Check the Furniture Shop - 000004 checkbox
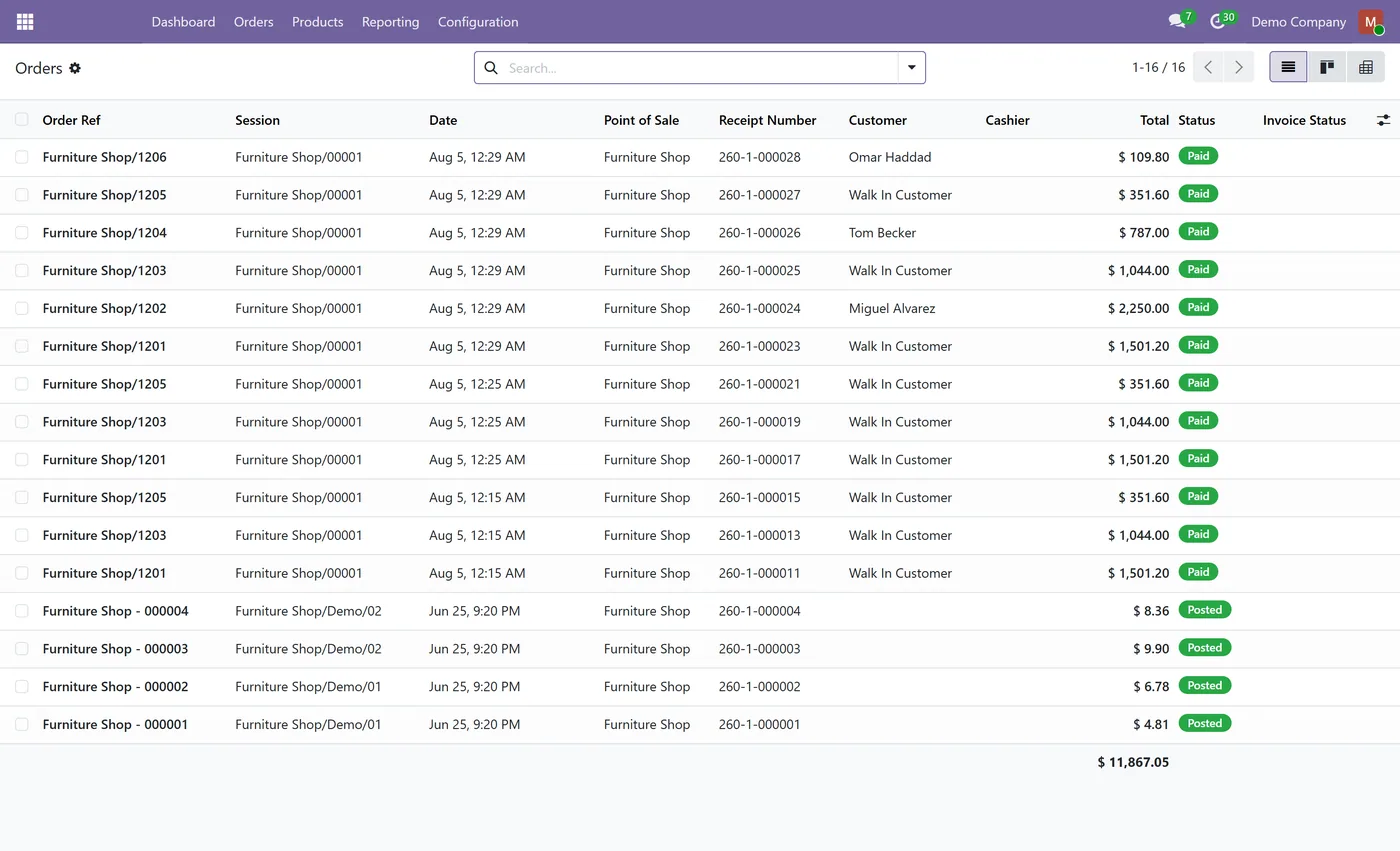The width and height of the screenshot is (1400, 851). coord(22,611)
